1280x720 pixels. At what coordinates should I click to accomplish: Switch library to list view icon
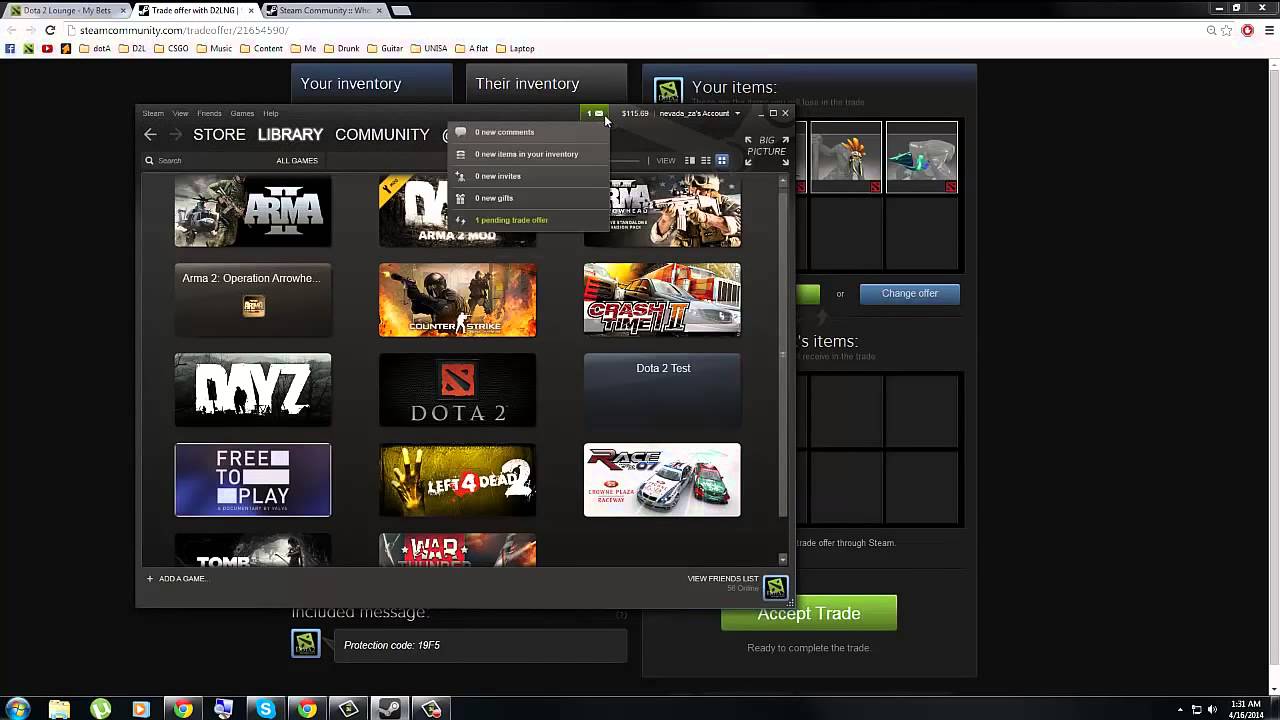point(705,160)
